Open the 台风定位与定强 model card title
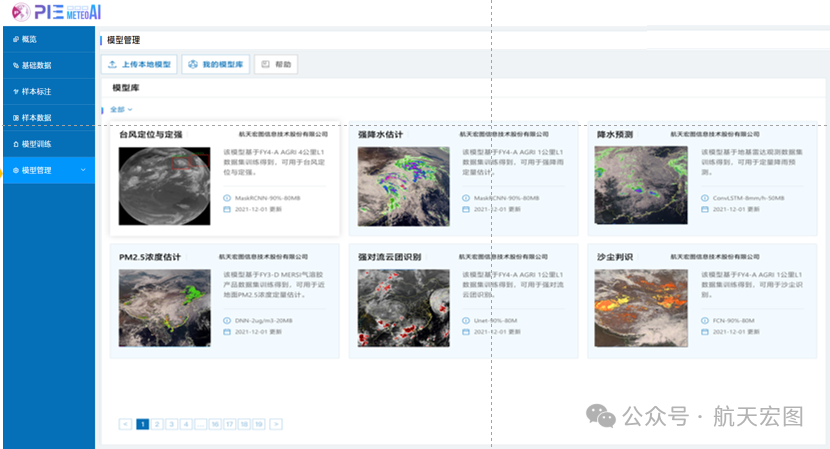This screenshot has width=830, height=449. coord(150,134)
